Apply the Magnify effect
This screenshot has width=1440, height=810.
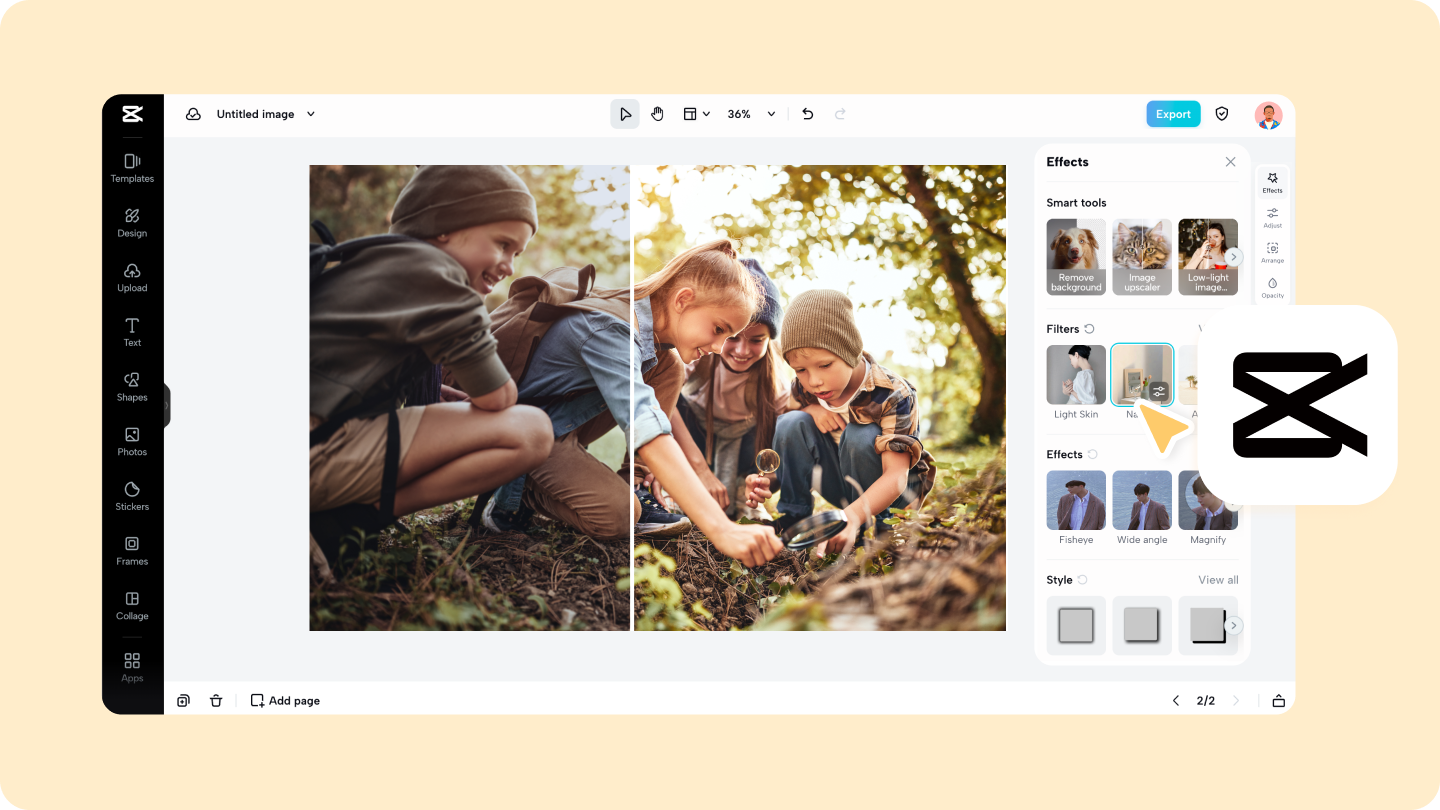click(1208, 508)
